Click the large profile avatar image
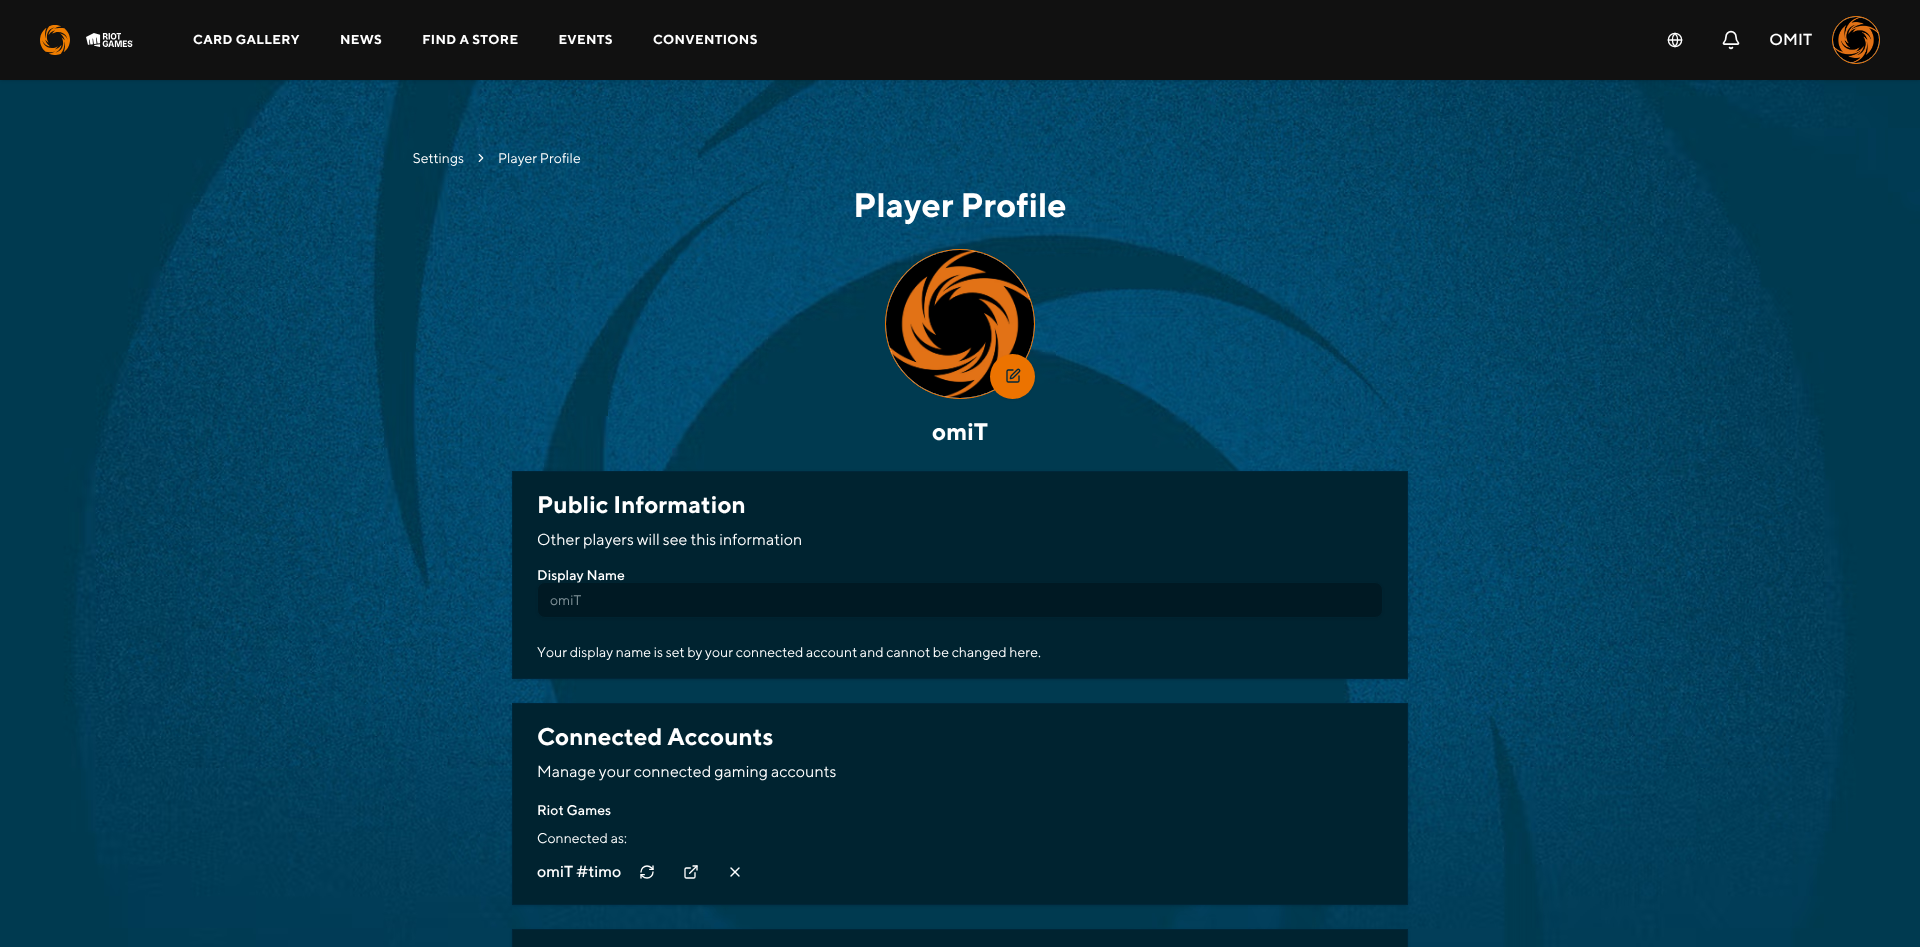1920x947 pixels. pos(960,324)
